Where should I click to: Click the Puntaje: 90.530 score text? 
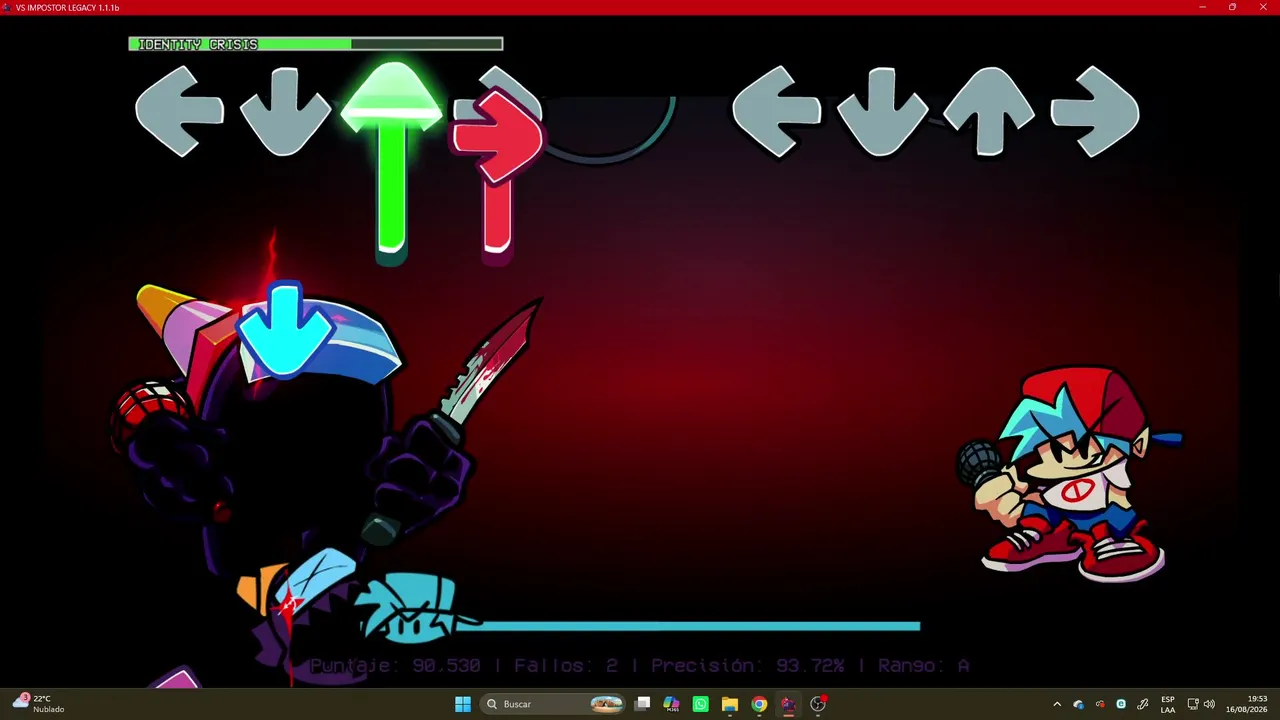click(396, 665)
